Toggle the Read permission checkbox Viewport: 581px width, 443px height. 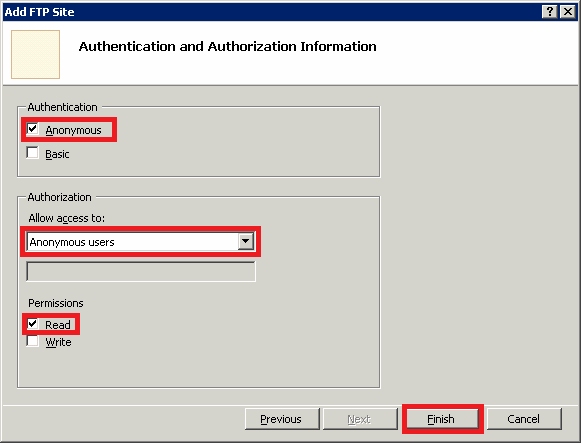(33, 324)
